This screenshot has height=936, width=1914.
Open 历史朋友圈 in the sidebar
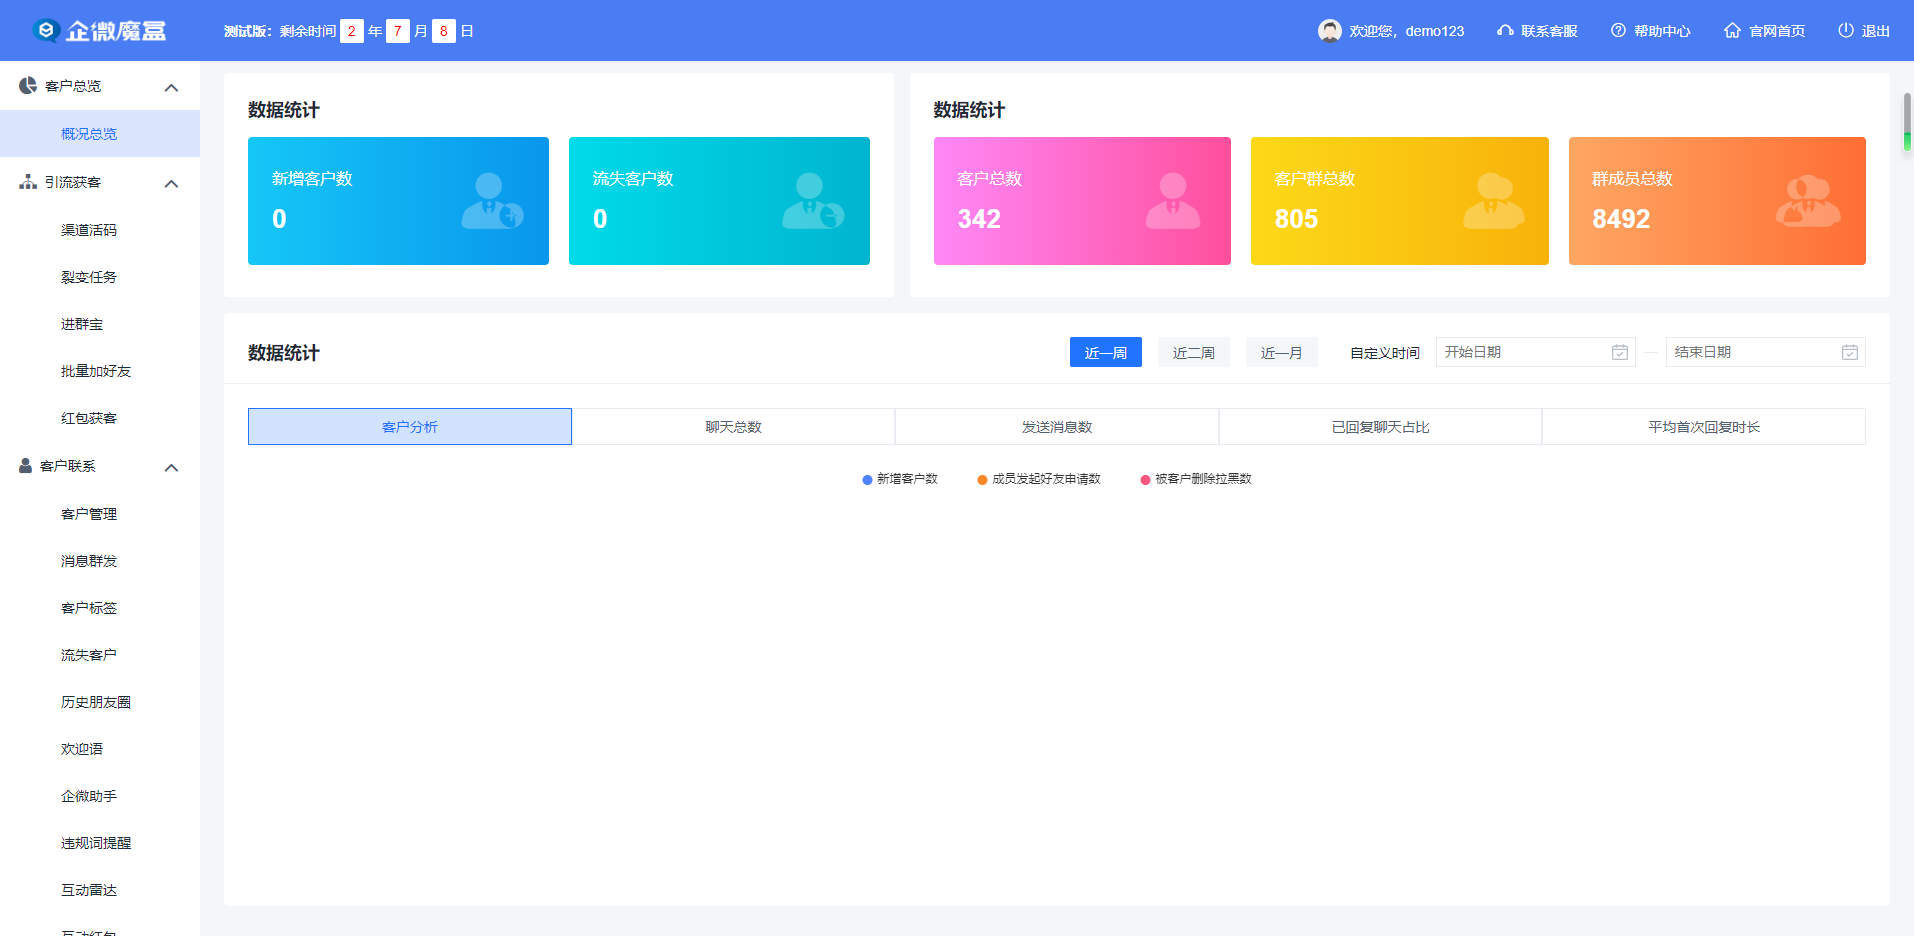(x=100, y=702)
